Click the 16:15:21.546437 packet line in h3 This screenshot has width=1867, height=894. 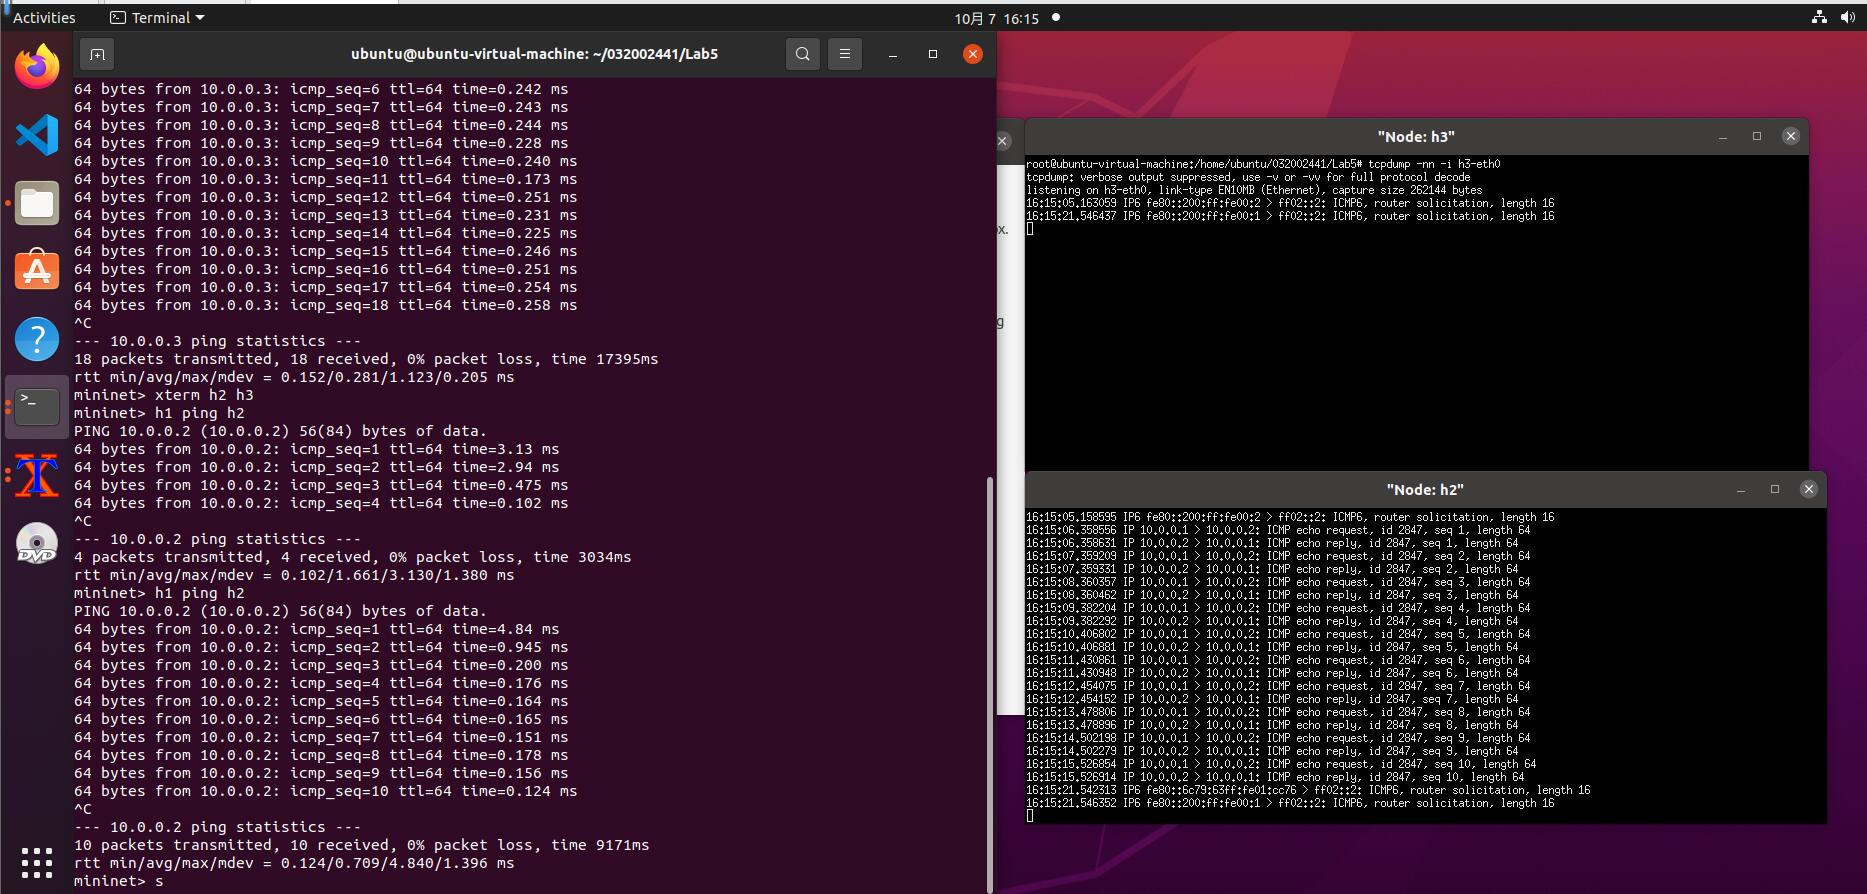(x=1290, y=216)
